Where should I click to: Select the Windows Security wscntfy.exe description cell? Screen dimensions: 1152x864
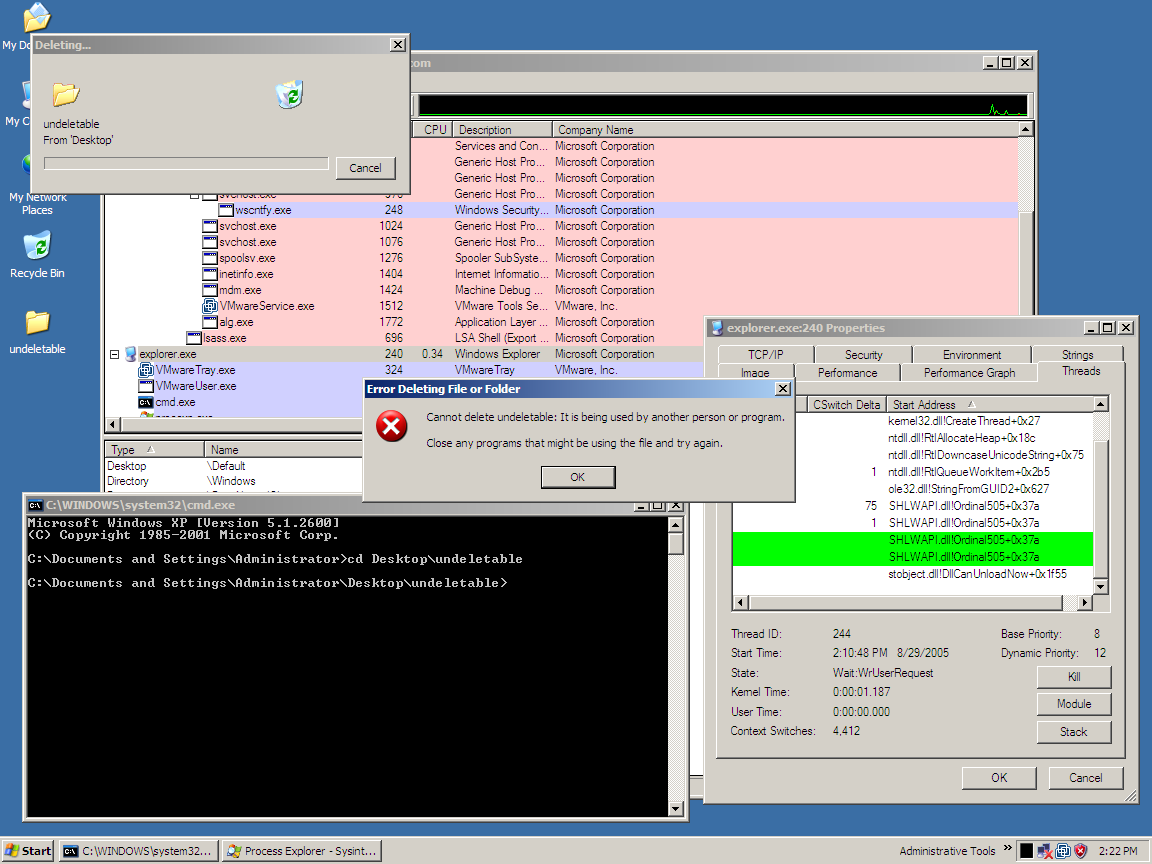coord(501,210)
